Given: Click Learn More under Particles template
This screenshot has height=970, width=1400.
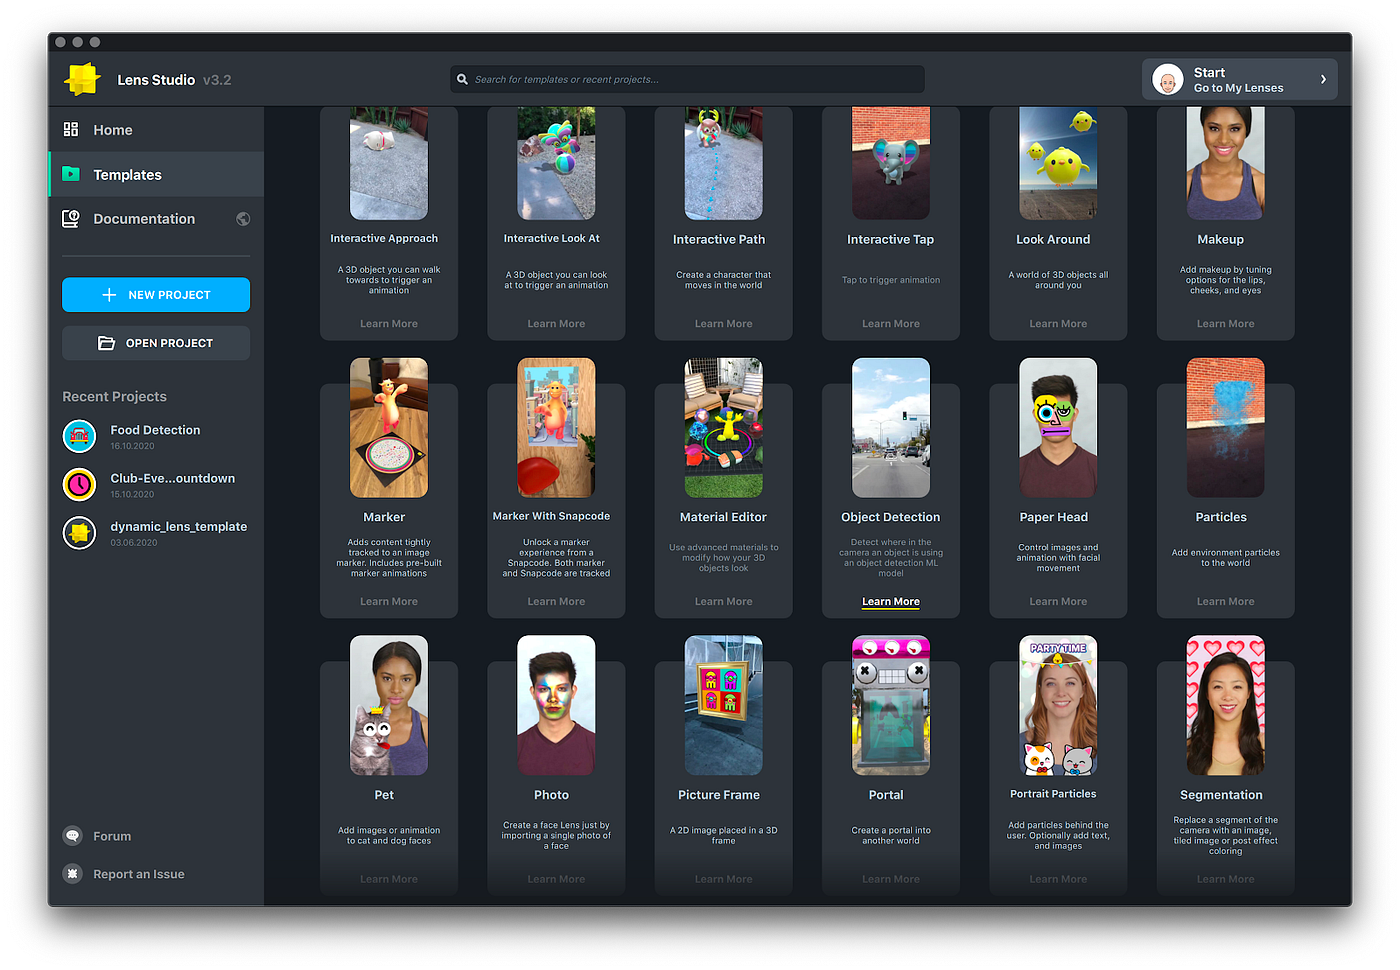Looking at the screenshot, I should 1226,601.
